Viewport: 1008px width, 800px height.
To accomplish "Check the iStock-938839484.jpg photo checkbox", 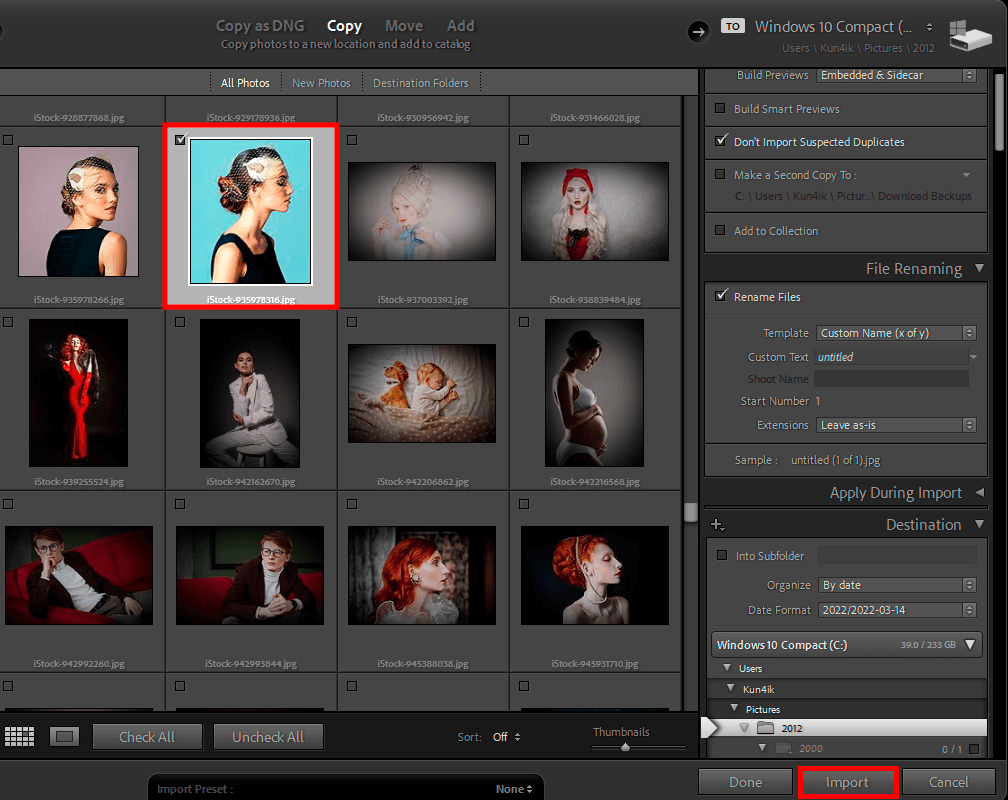I will tap(524, 140).
